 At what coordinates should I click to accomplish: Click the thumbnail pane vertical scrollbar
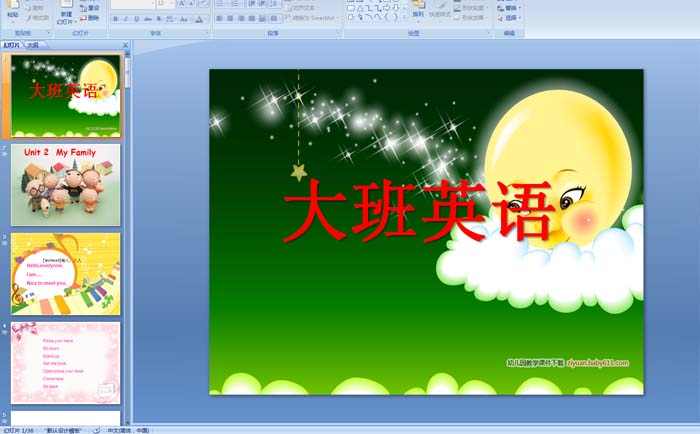click(x=128, y=237)
